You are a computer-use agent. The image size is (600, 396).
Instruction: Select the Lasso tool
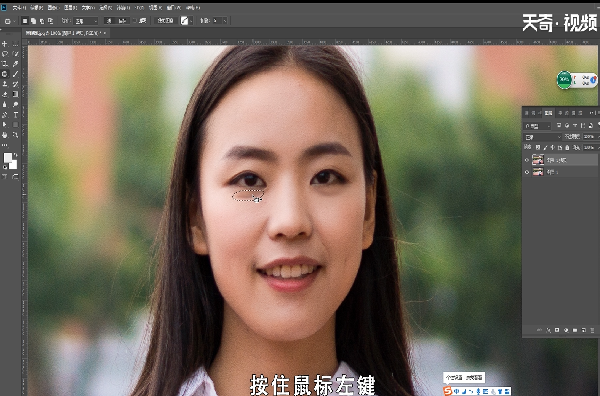pyautogui.click(x=5, y=54)
